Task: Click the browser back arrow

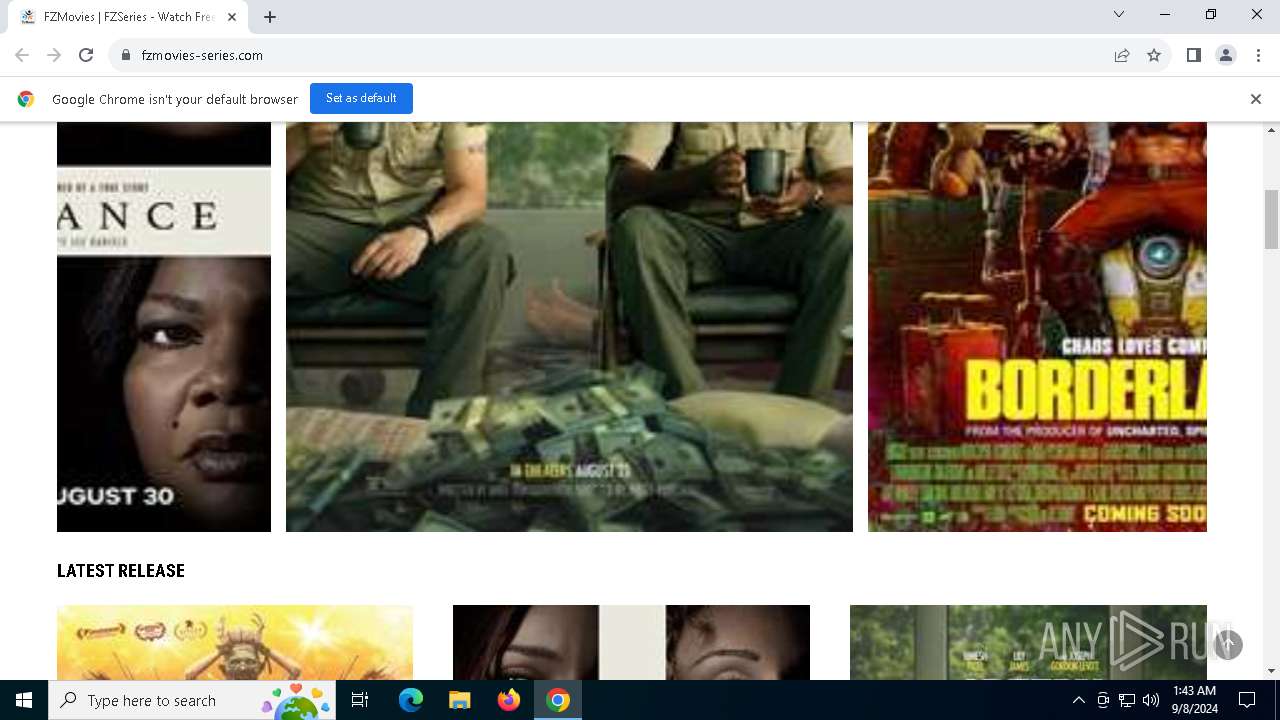Action: (22, 55)
